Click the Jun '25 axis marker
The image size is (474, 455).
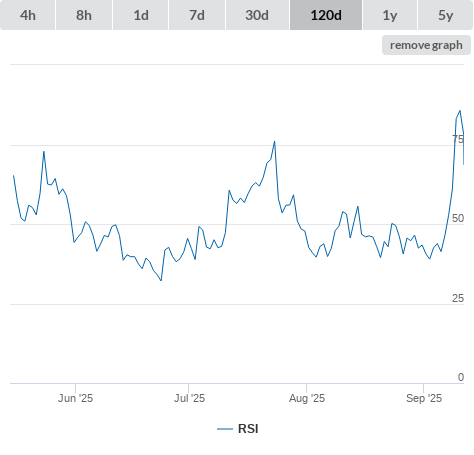[x=75, y=398]
